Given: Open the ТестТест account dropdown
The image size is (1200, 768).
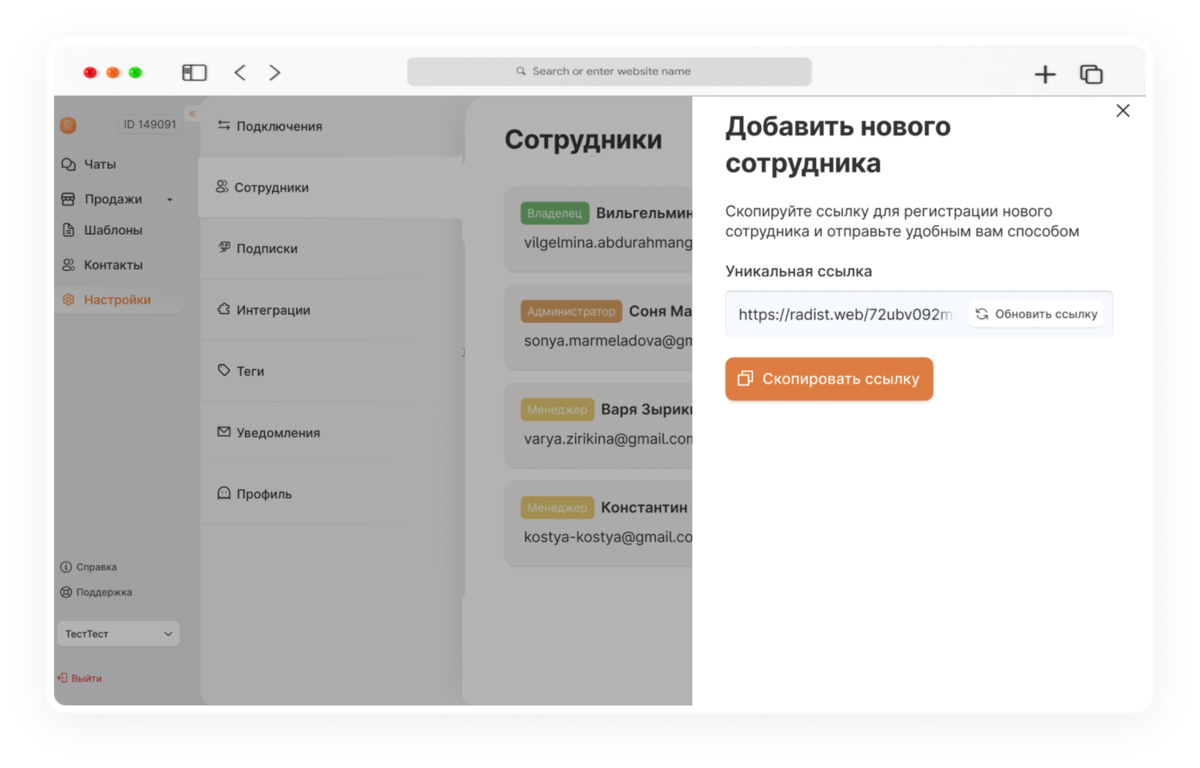Looking at the screenshot, I should 118,634.
